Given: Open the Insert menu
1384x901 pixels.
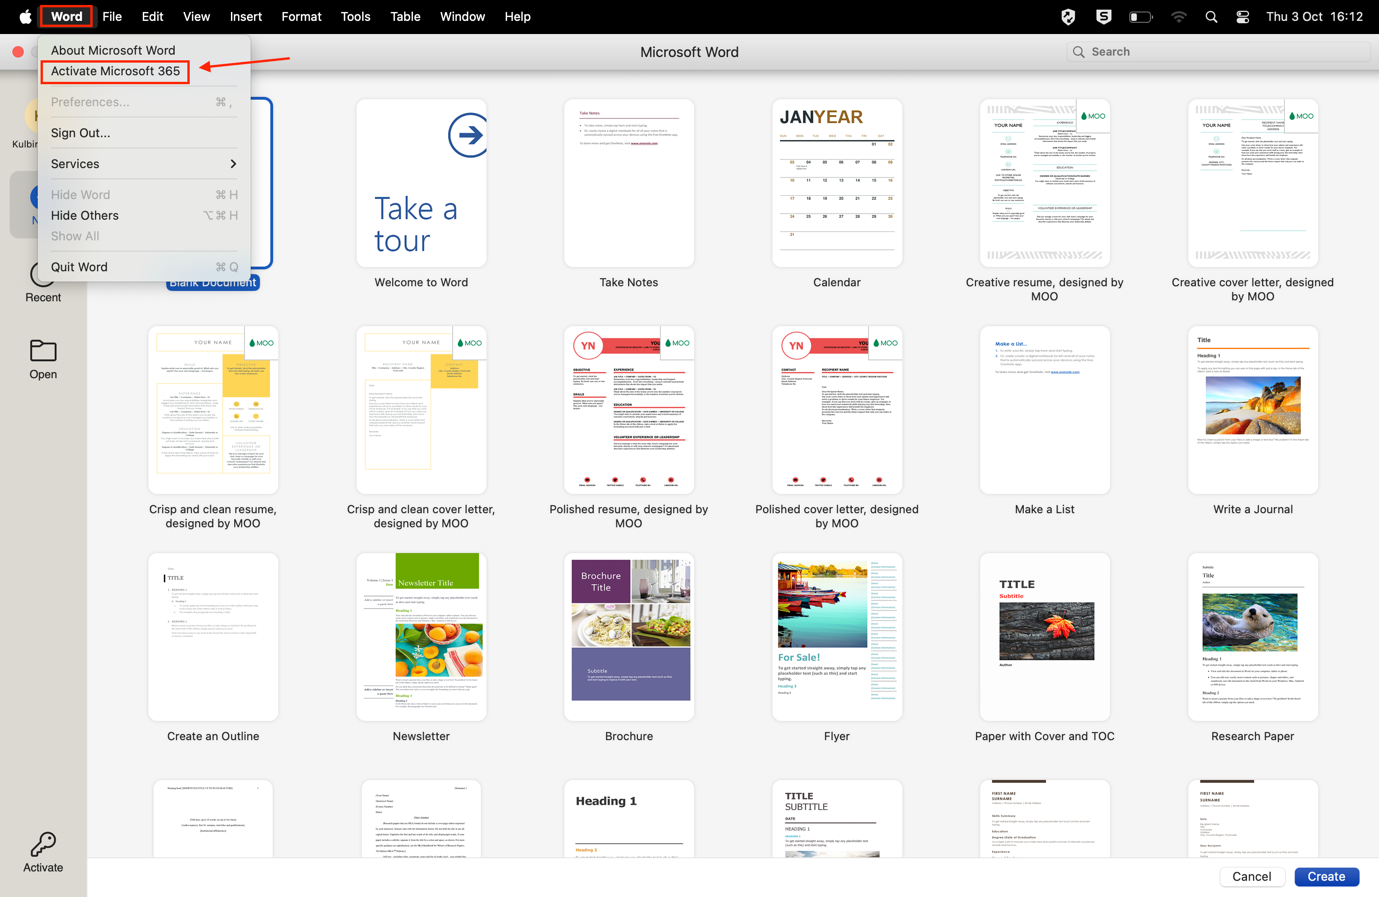Looking at the screenshot, I should point(245,17).
